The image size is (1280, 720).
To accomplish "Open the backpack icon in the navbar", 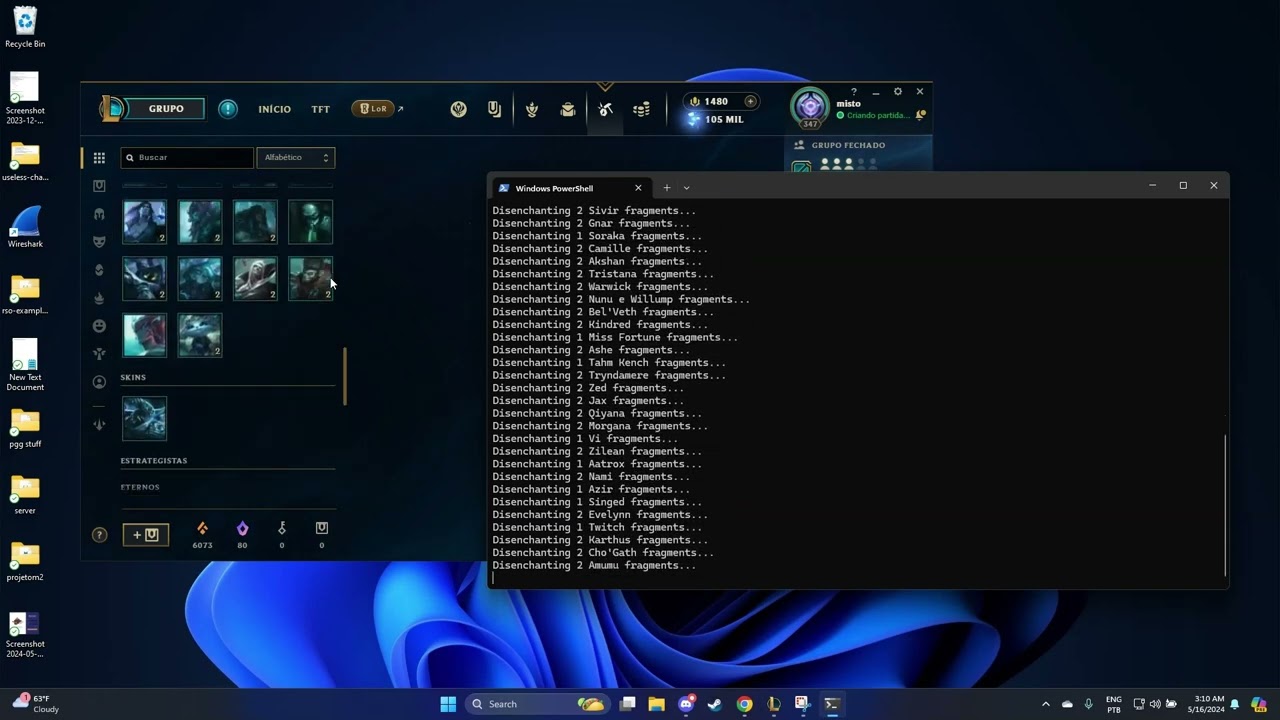I will pyautogui.click(x=568, y=109).
